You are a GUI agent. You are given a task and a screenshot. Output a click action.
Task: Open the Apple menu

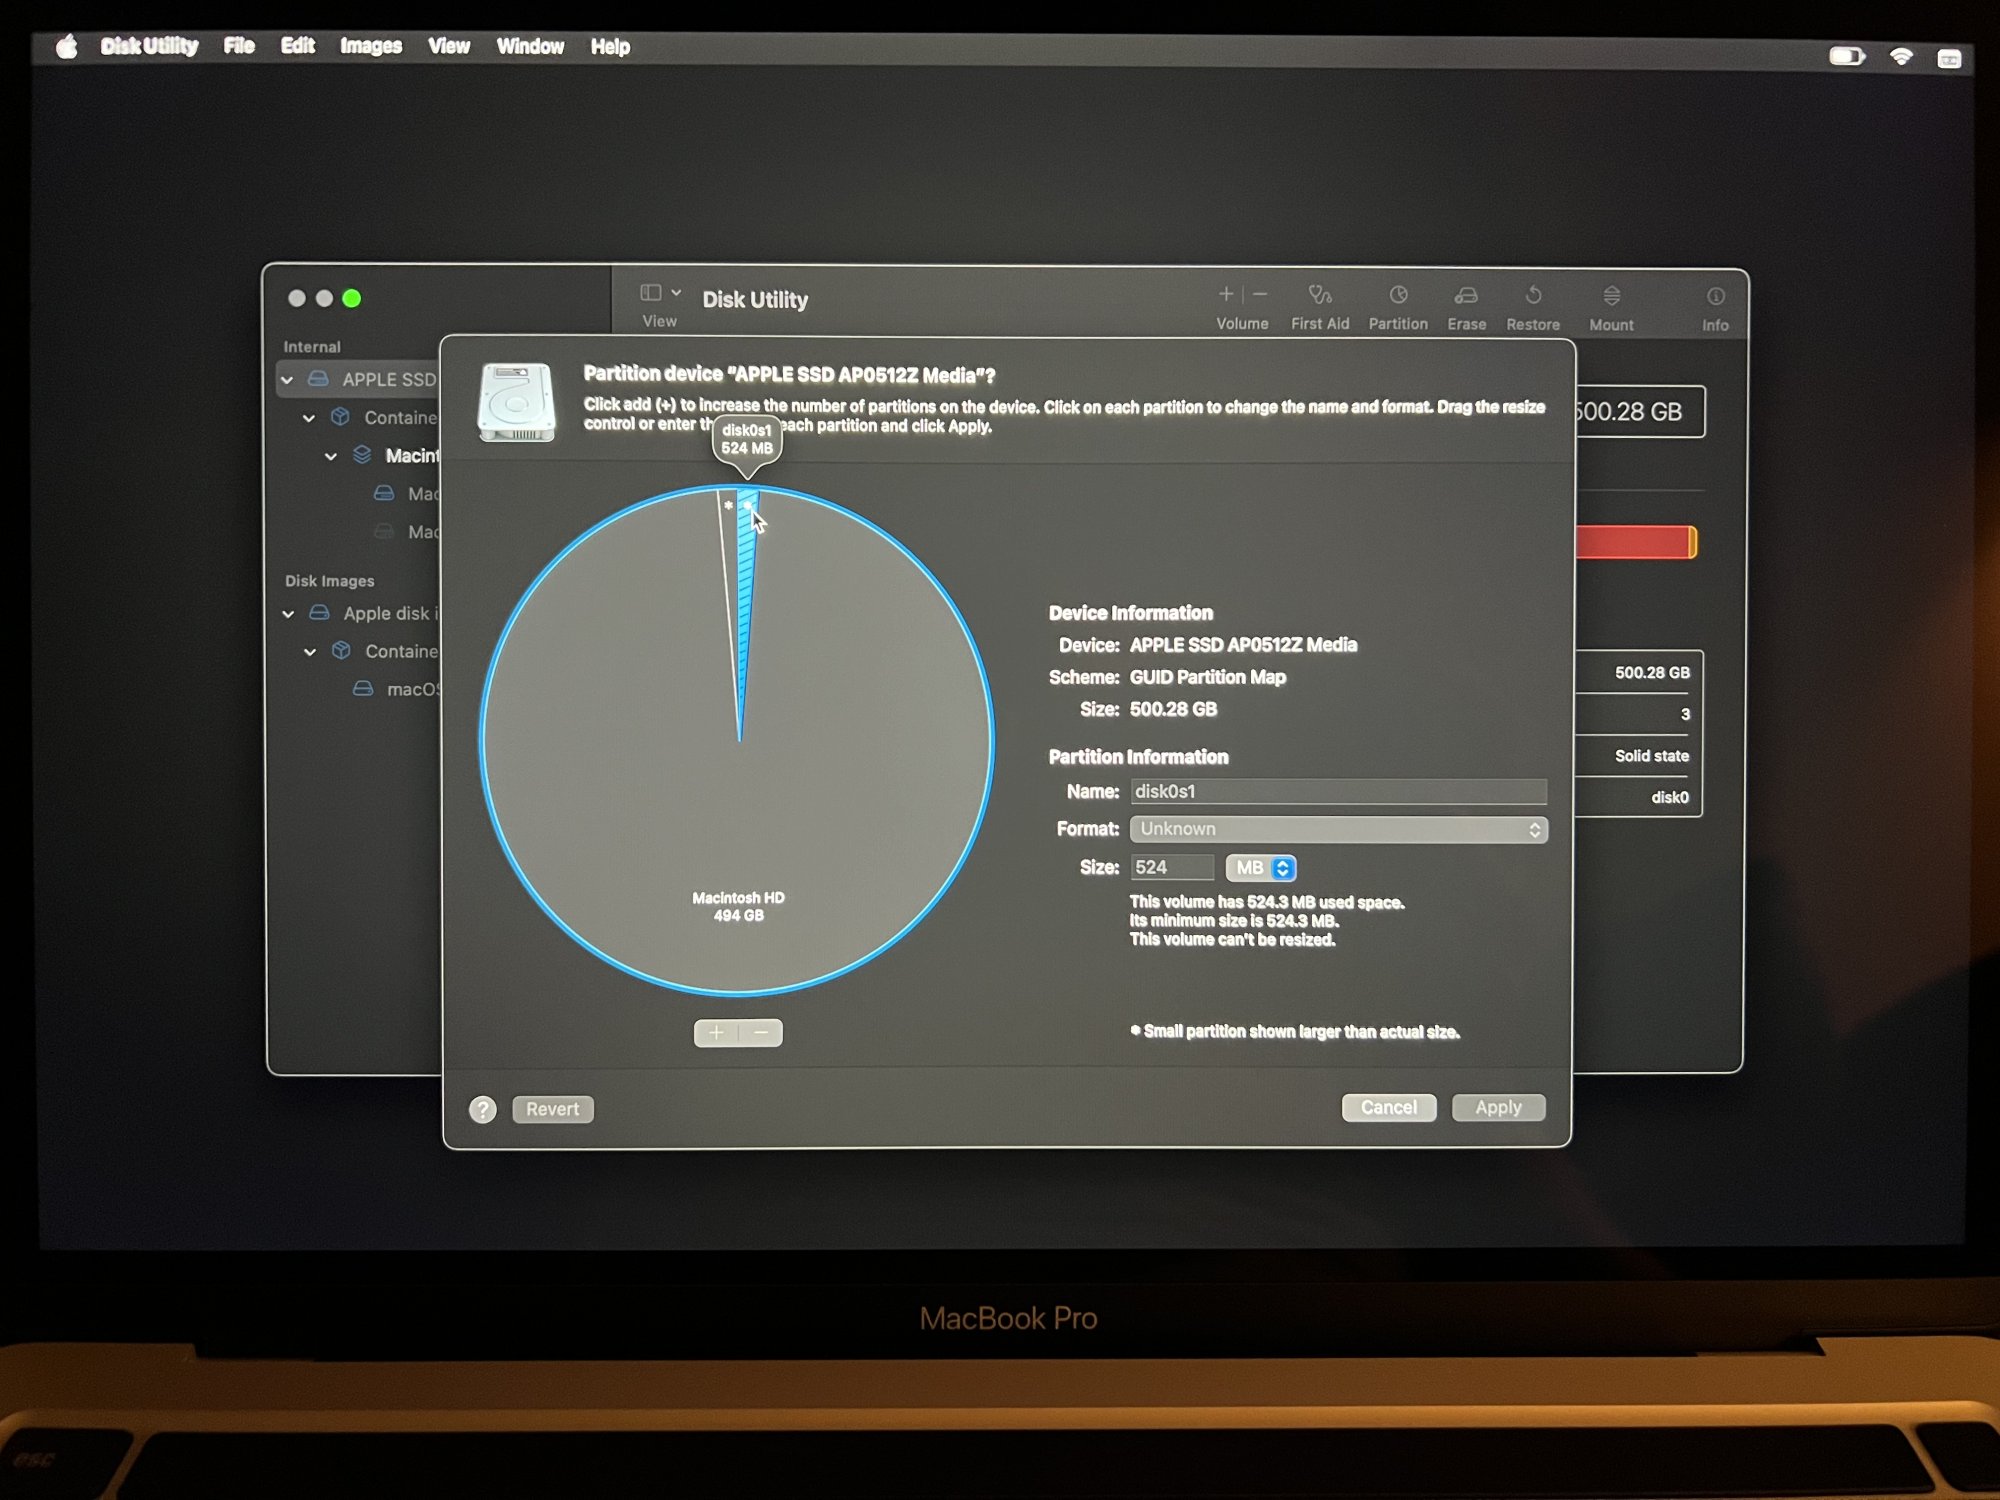(67, 46)
